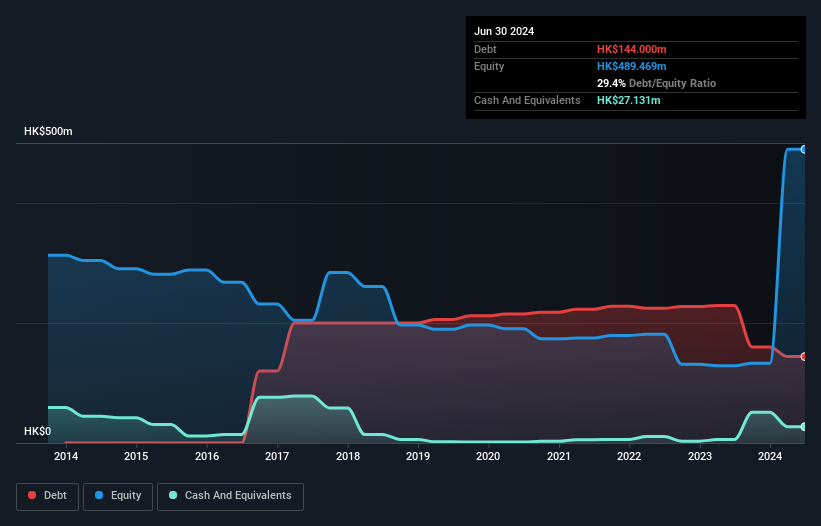
Task: Toggle the Equity legend button
Action: (x=118, y=496)
